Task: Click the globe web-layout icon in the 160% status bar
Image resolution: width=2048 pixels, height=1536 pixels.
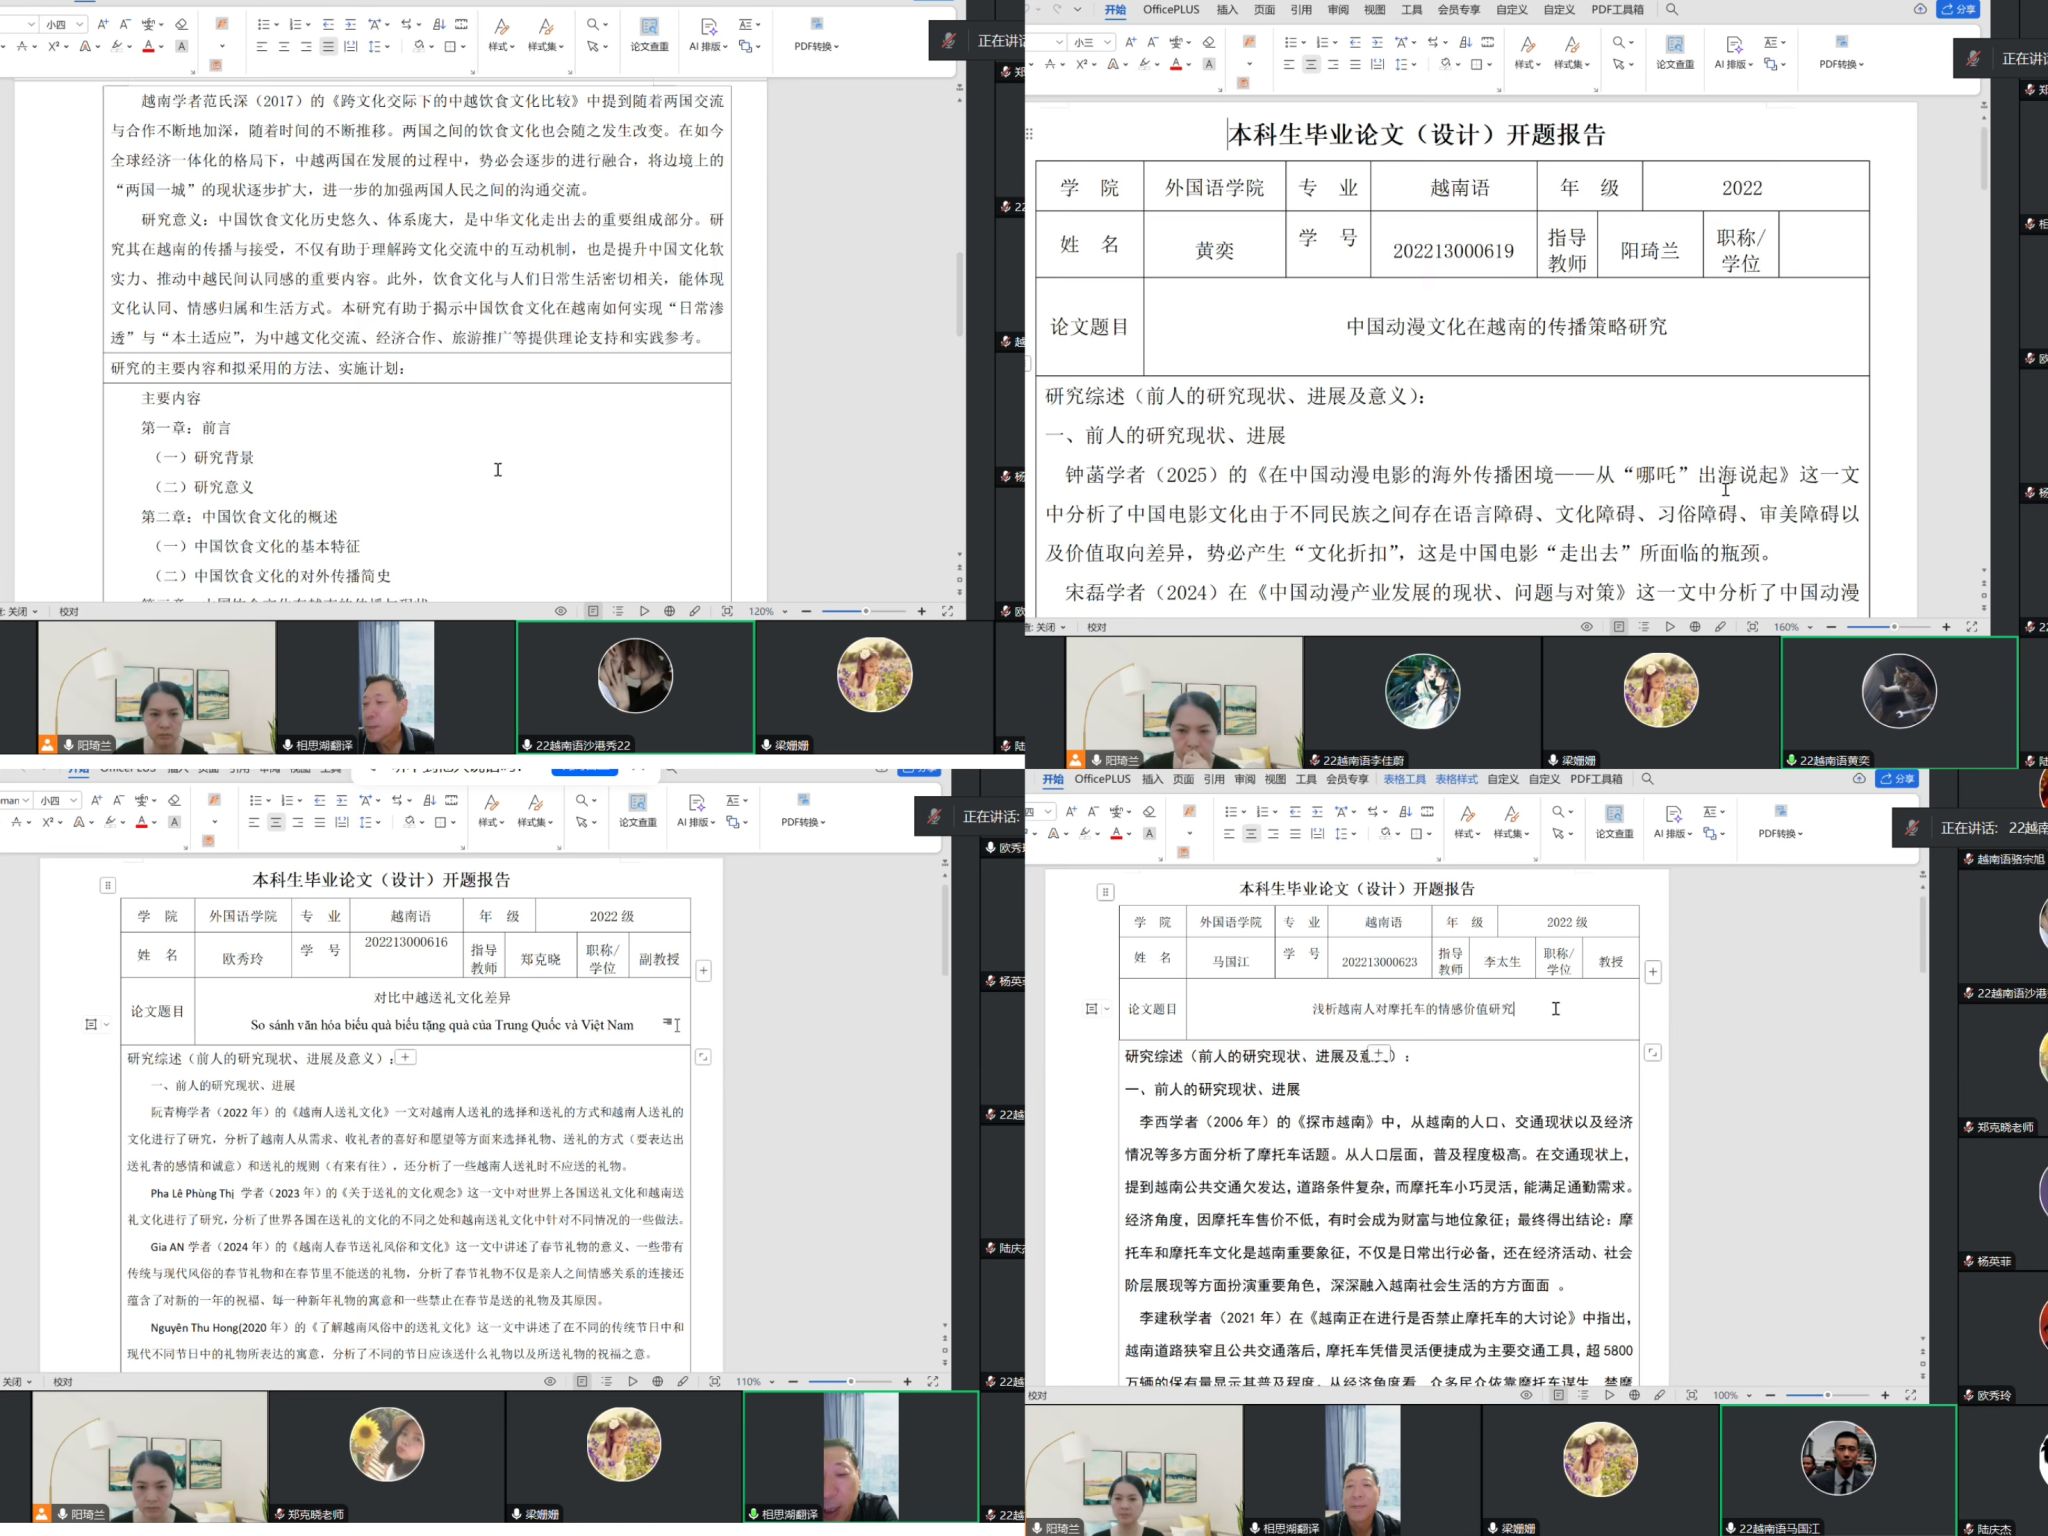Action: [1695, 627]
